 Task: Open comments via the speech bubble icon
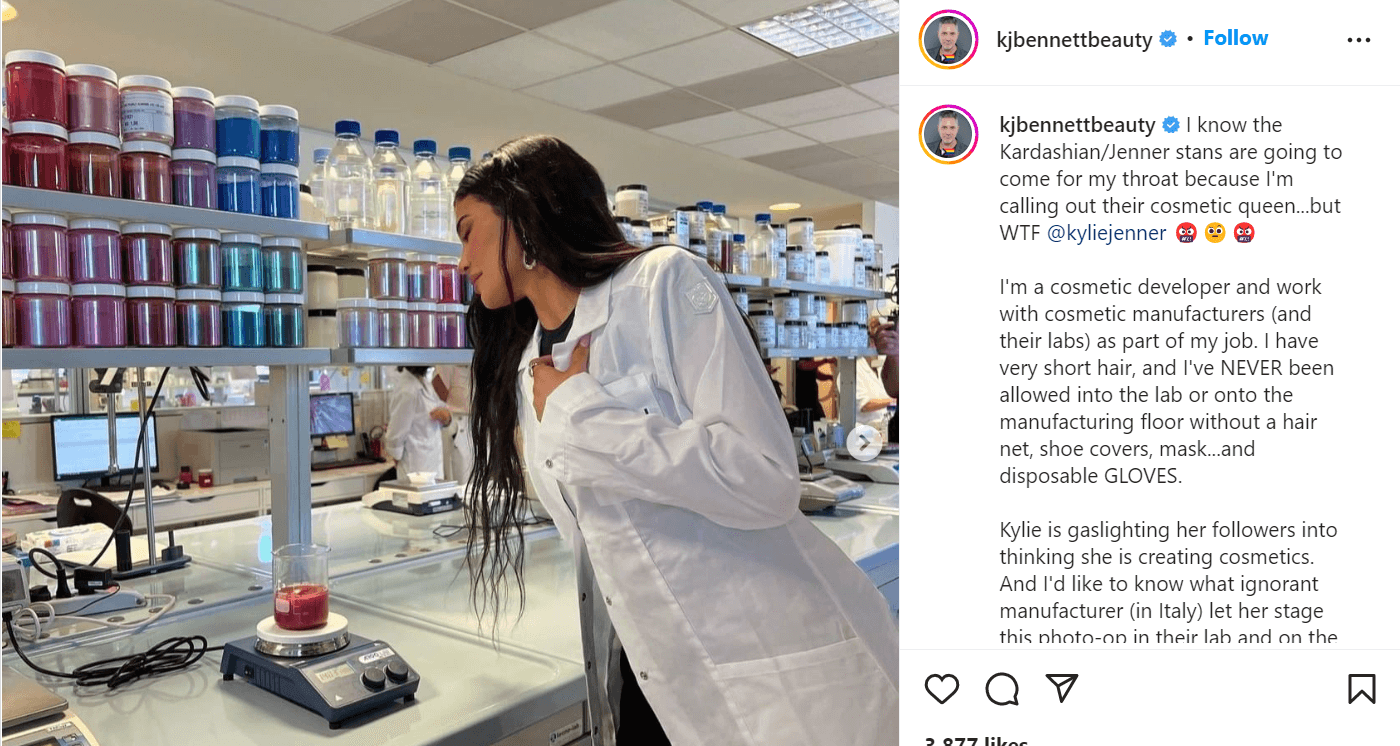click(1002, 688)
